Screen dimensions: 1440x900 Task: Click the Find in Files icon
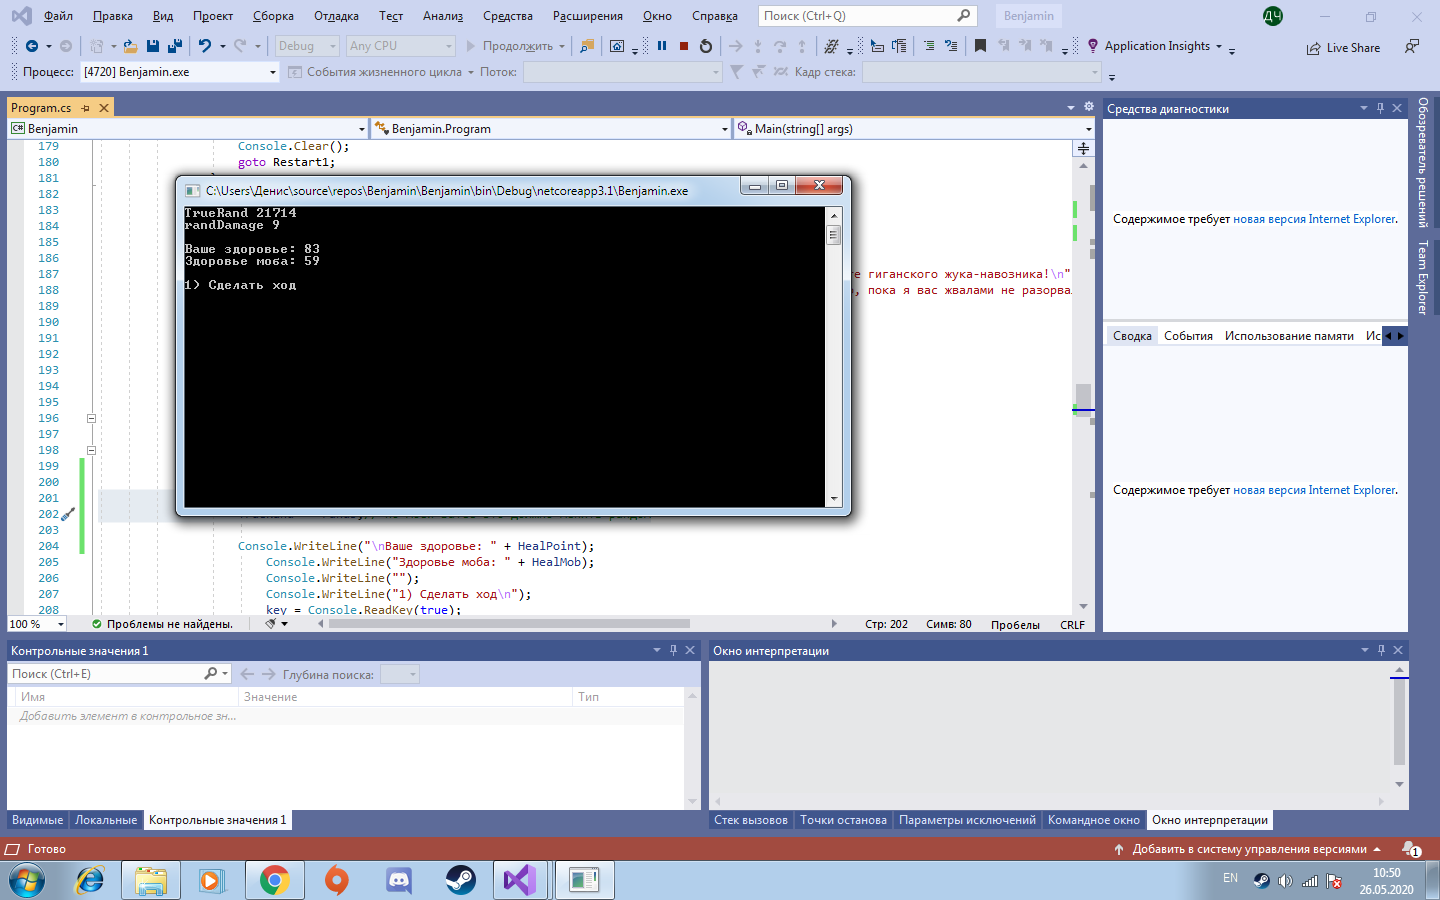click(587, 46)
